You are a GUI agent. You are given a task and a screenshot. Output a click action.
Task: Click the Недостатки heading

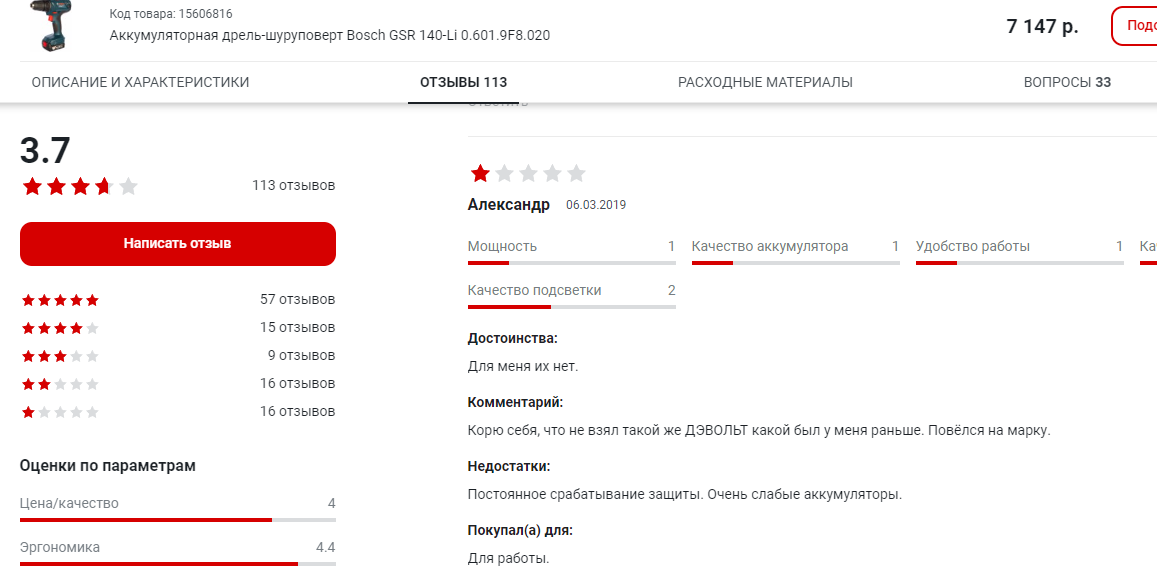(509, 466)
